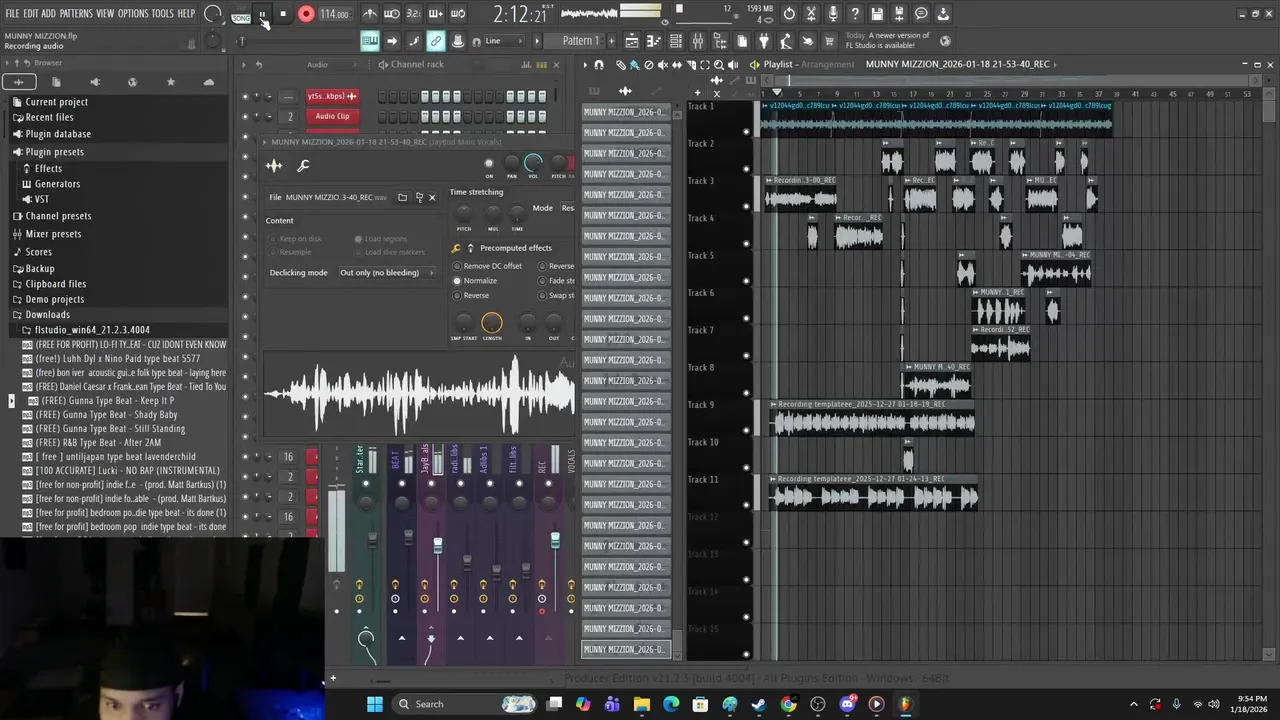Click the tempo 114.000 display

pyautogui.click(x=334, y=14)
